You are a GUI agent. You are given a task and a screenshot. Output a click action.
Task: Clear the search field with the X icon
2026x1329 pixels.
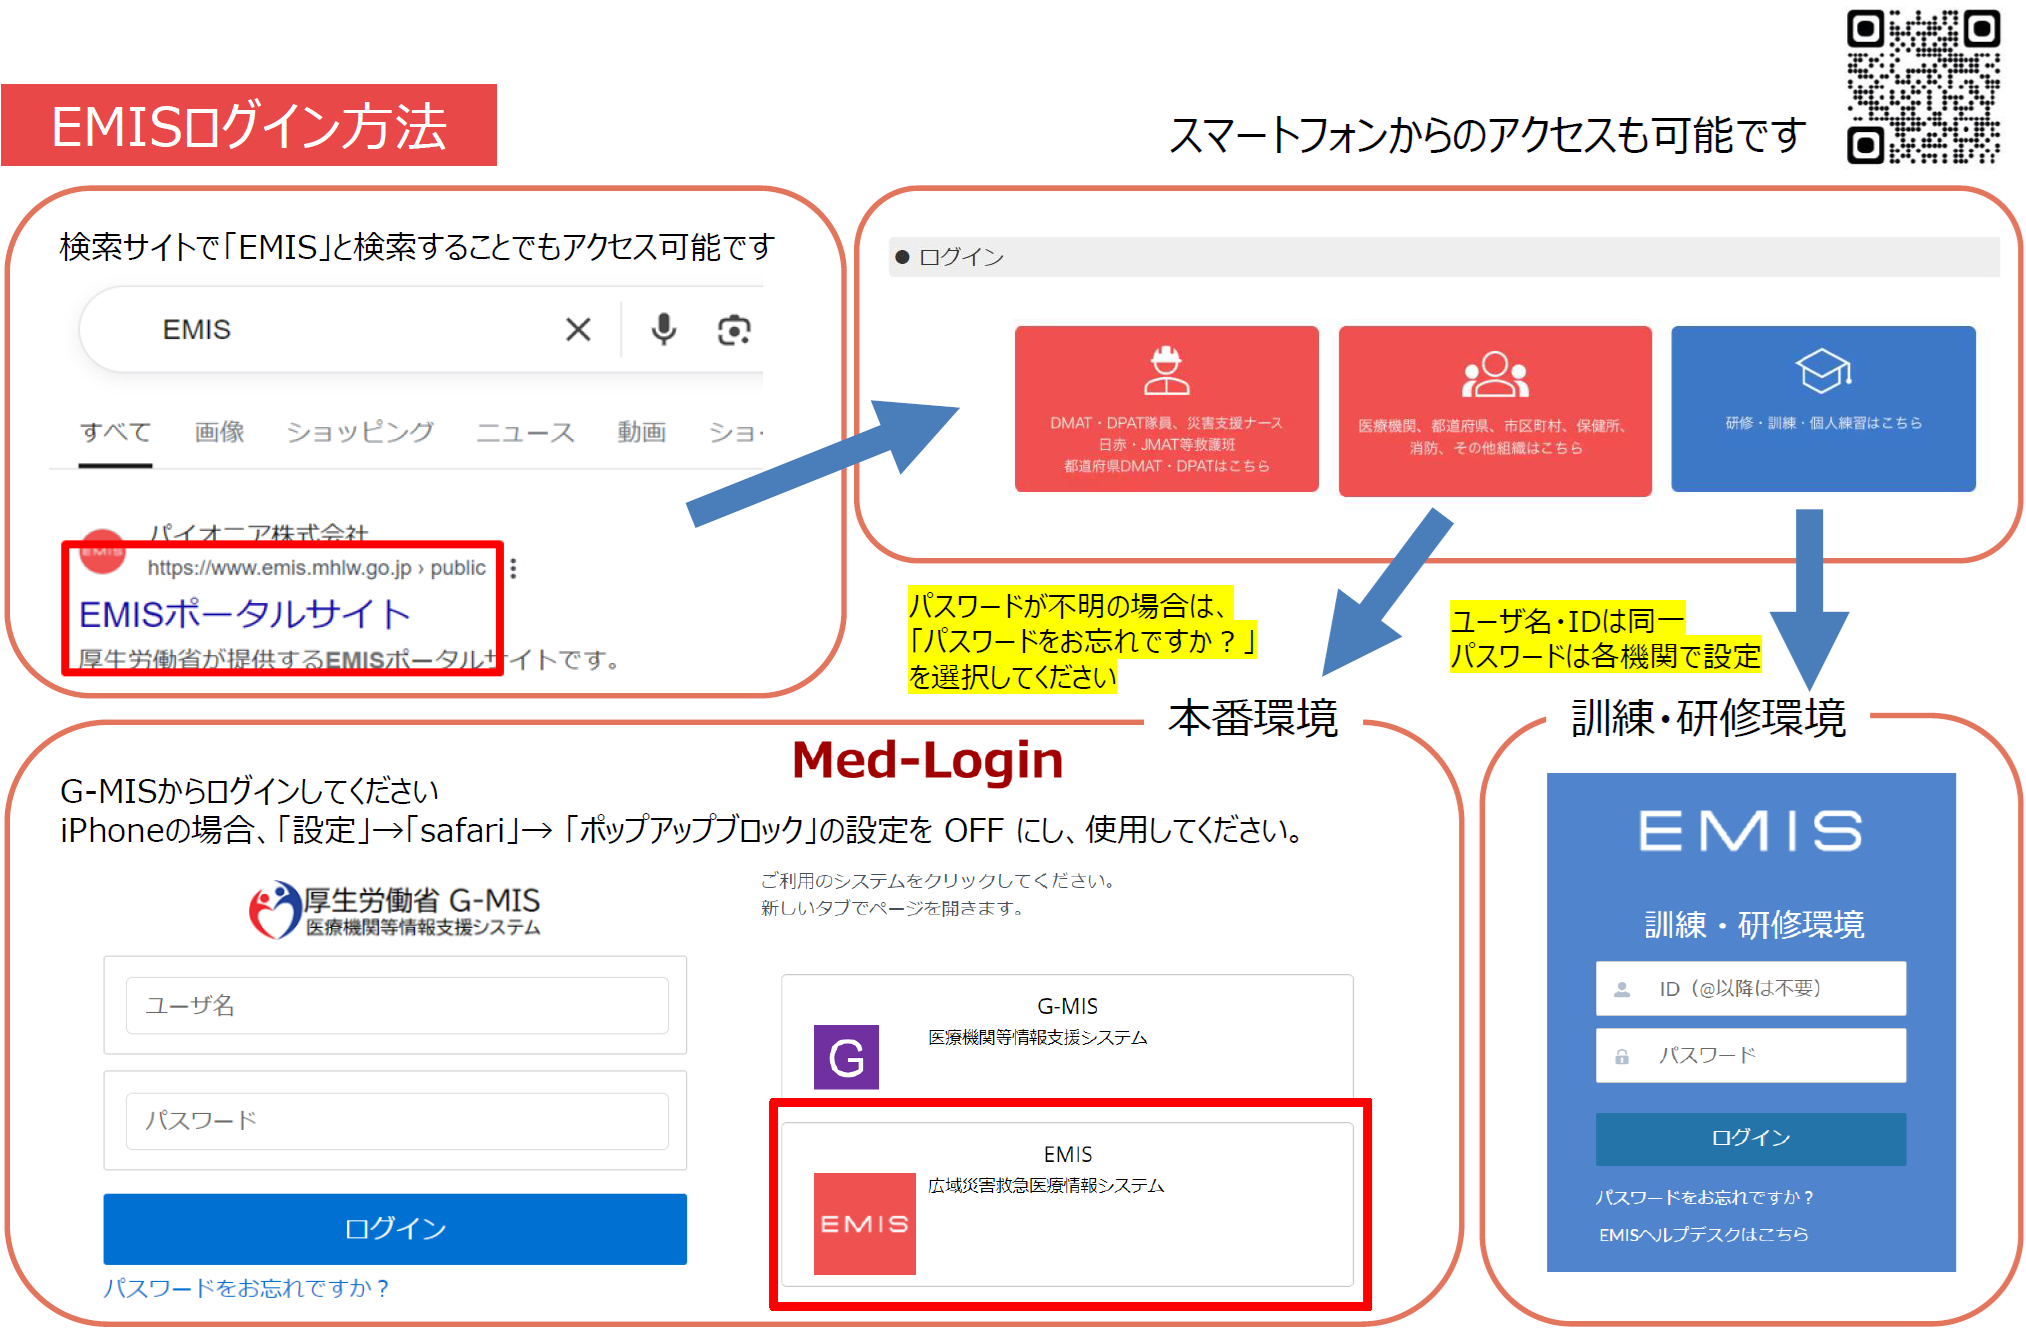tap(578, 330)
